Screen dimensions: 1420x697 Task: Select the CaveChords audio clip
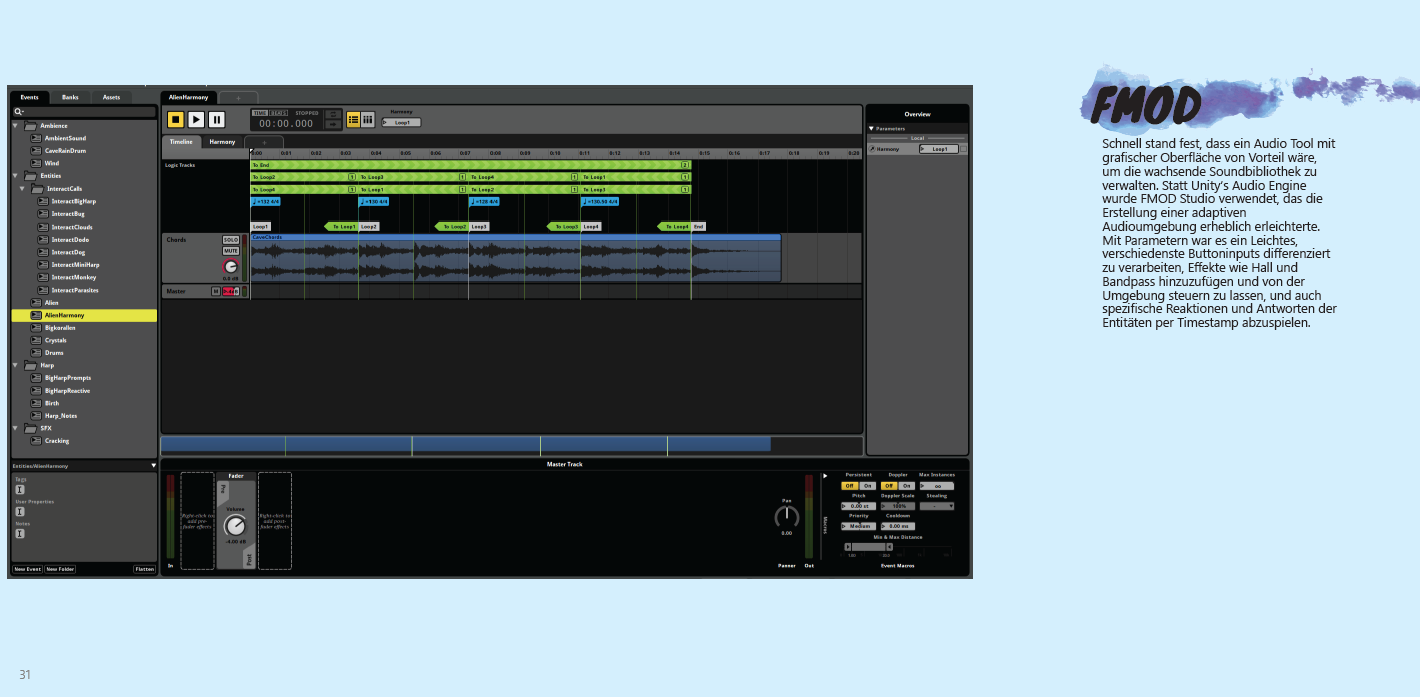coord(515,258)
